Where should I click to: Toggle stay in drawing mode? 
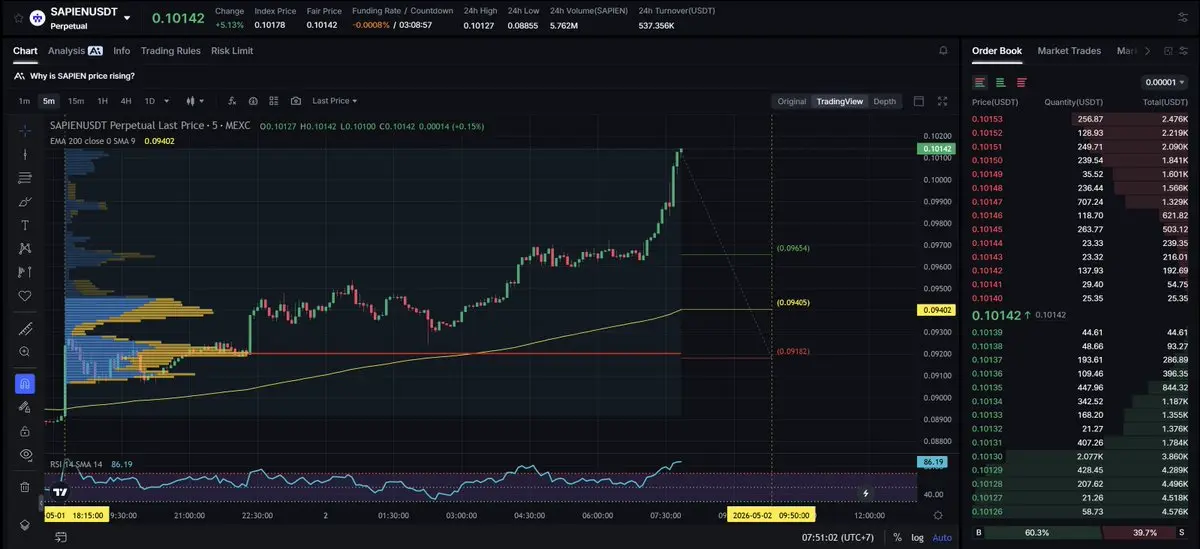[25, 407]
